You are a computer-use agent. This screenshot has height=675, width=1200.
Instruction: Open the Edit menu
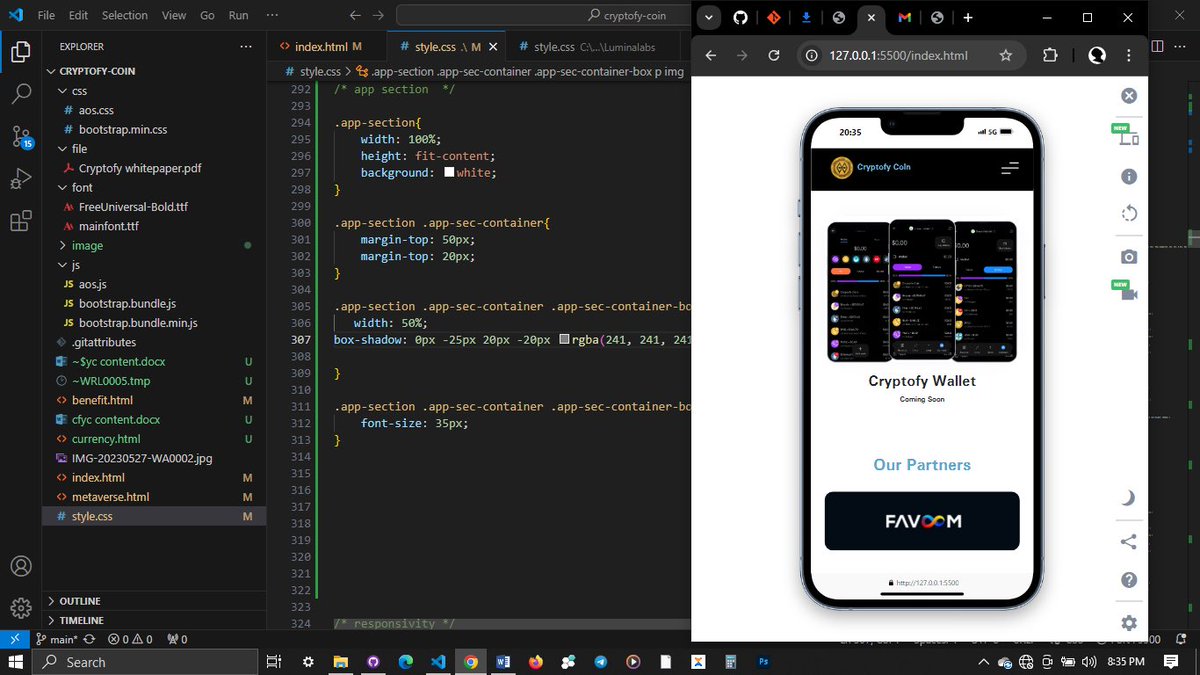(79, 16)
